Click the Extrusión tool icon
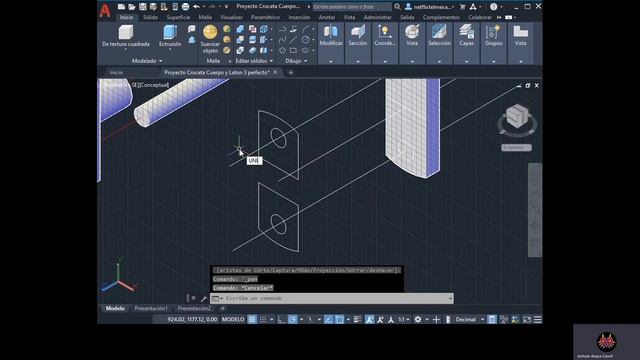The height and width of the screenshot is (360, 640). click(170, 32)
